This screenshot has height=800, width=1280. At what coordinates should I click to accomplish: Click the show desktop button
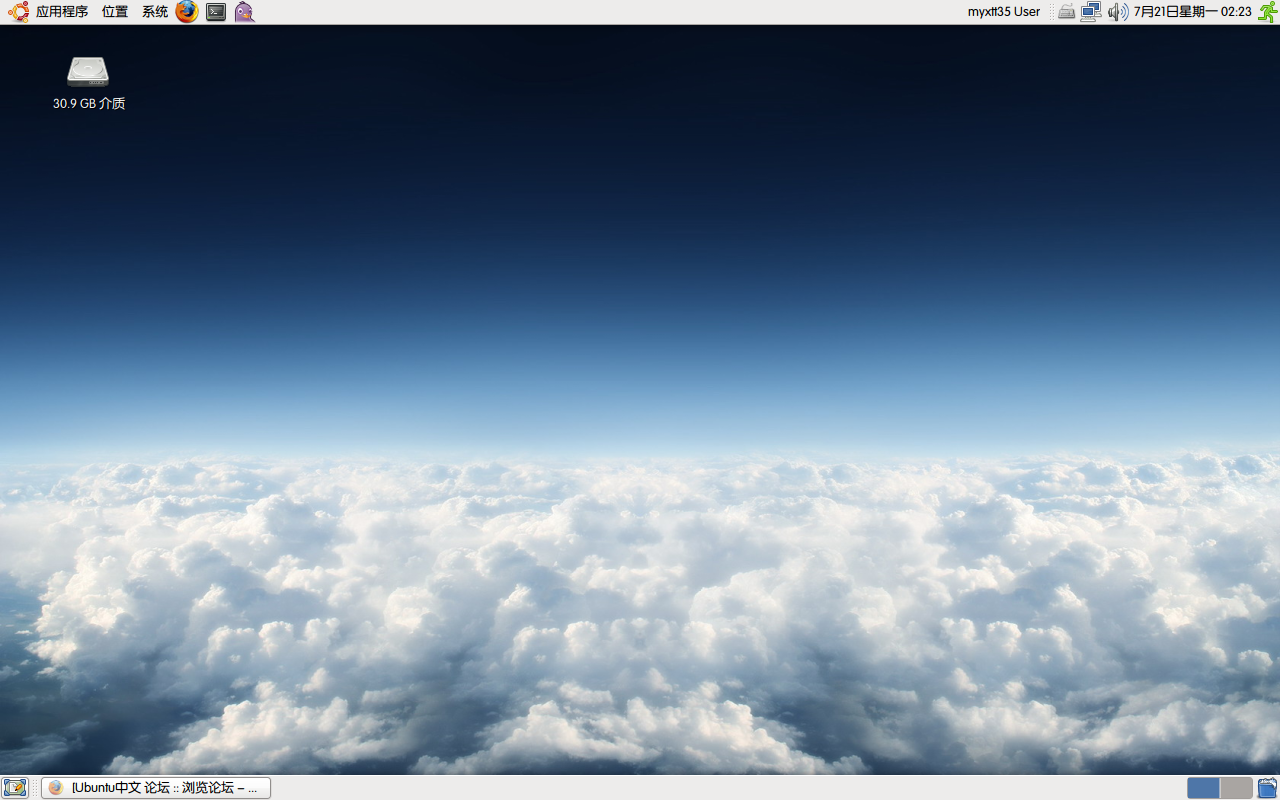(14, 788)
